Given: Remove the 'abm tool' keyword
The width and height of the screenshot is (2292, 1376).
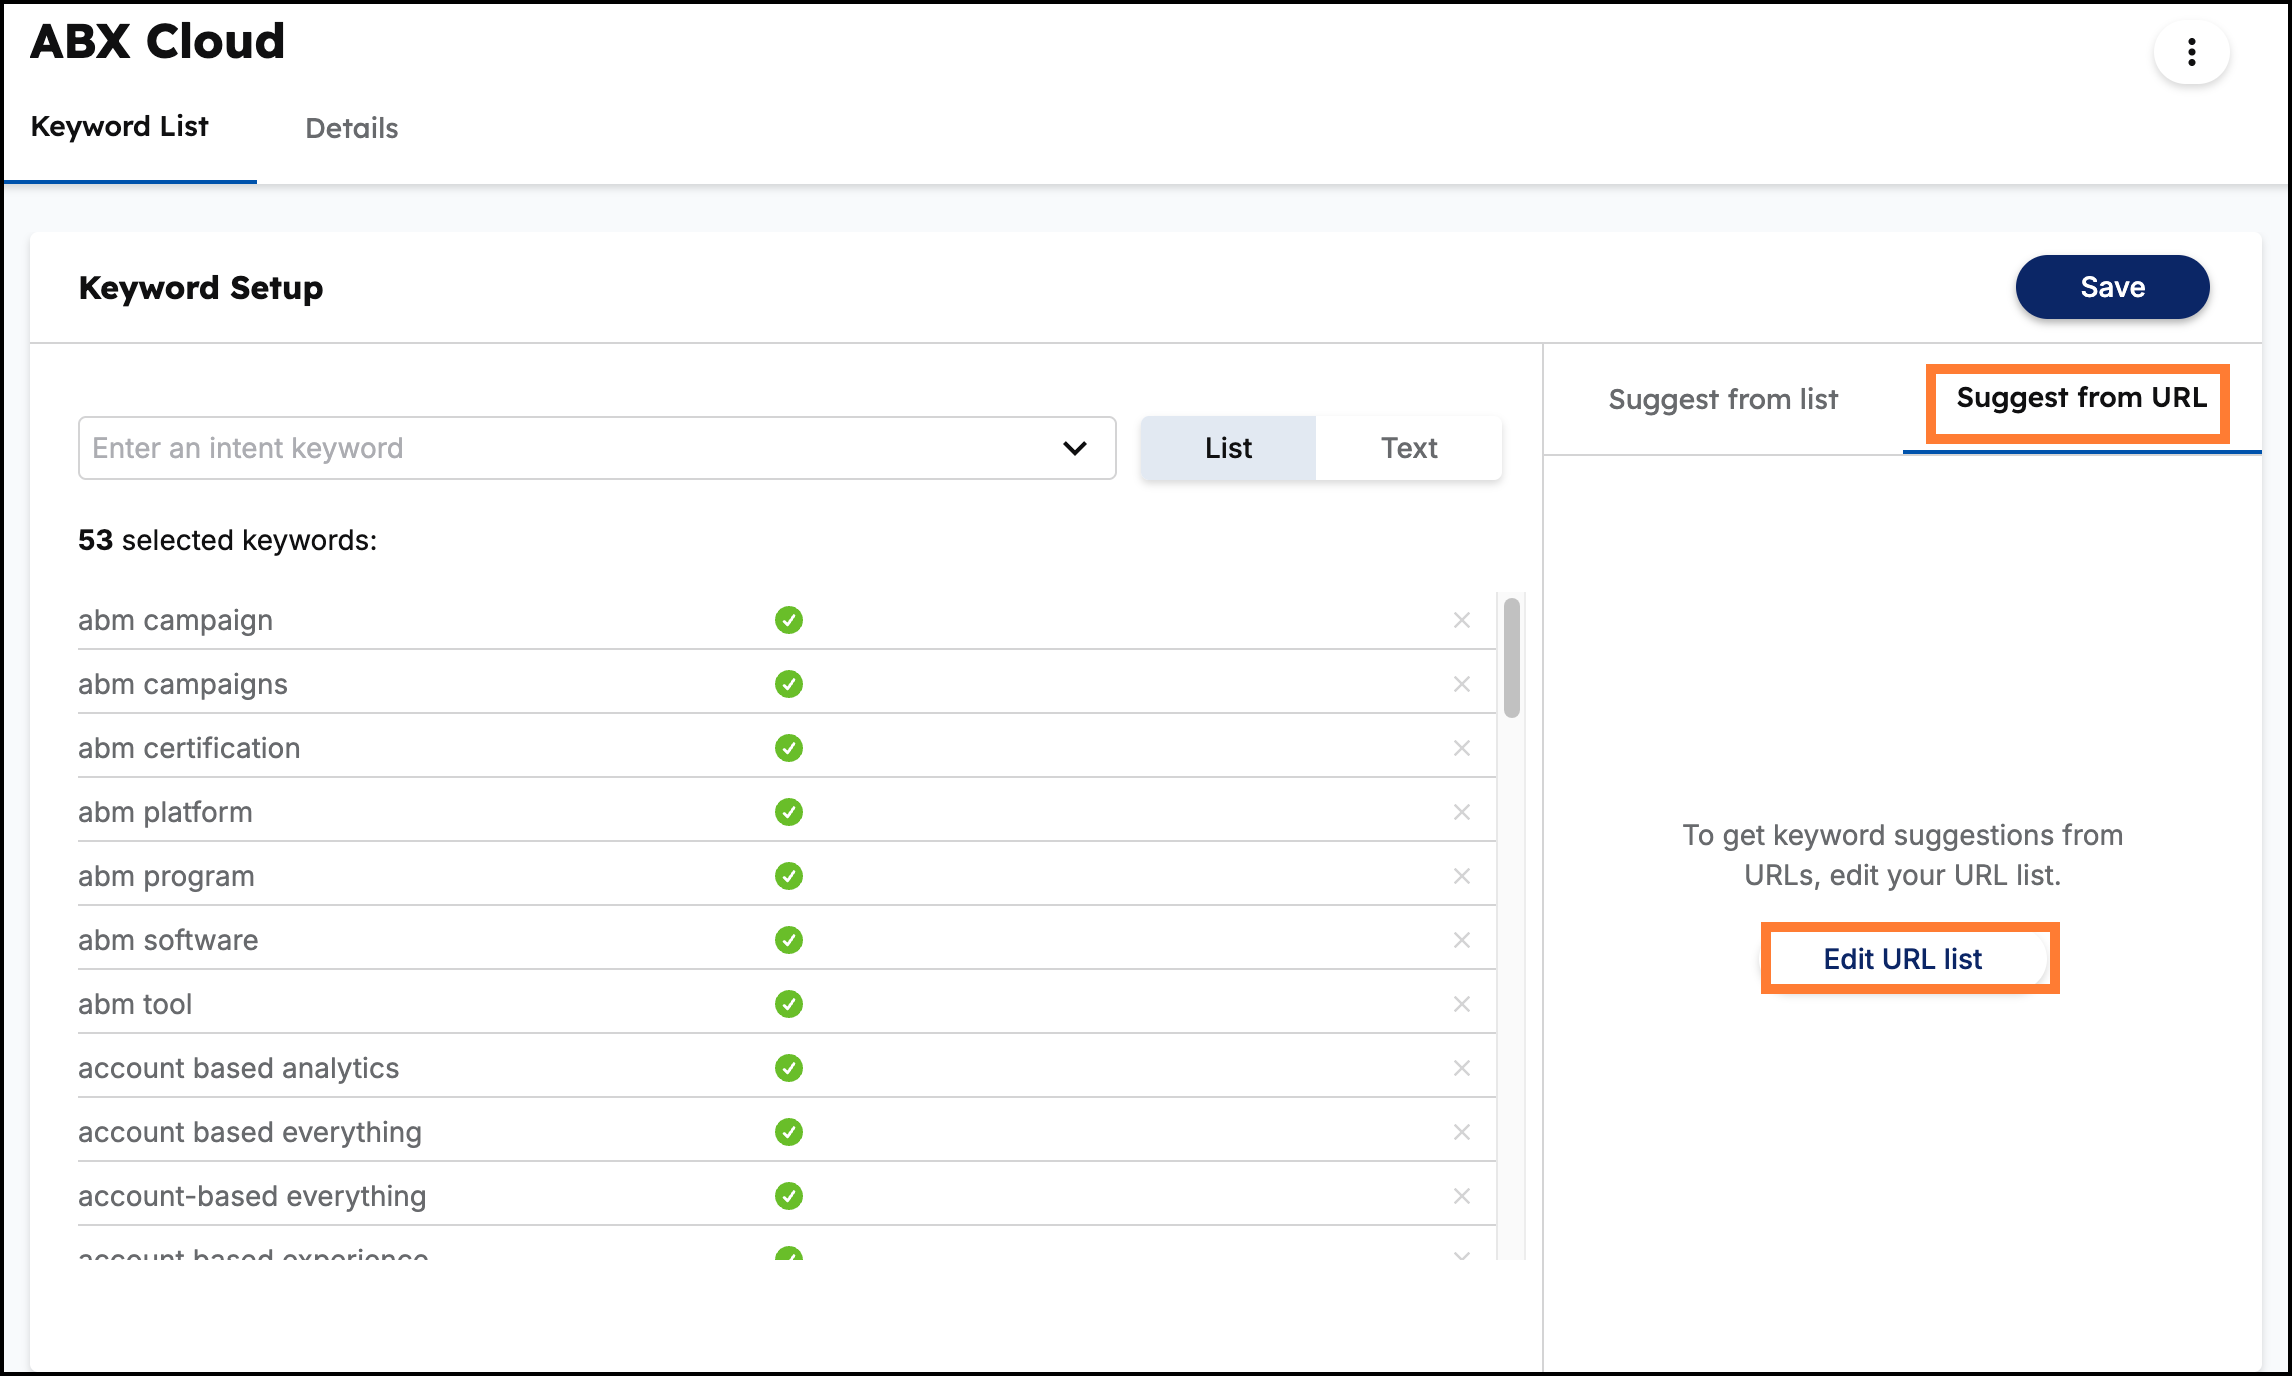Looking at the screenshot, I should [x=1461, y=1004].
